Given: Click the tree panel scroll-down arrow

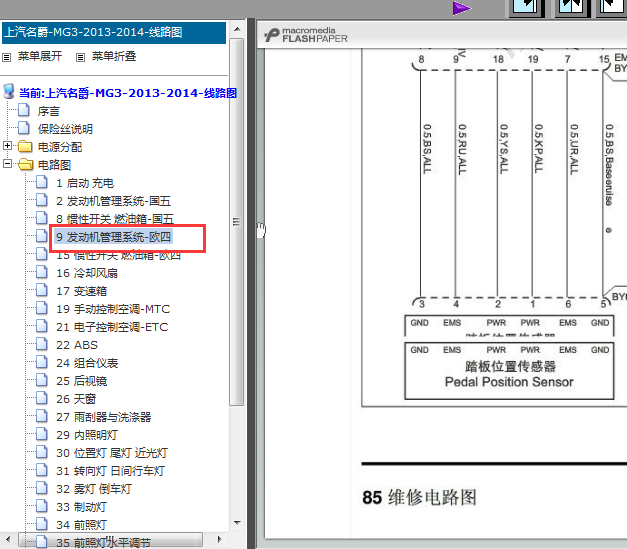Looking at the screenshot, I should coord(237,523).
